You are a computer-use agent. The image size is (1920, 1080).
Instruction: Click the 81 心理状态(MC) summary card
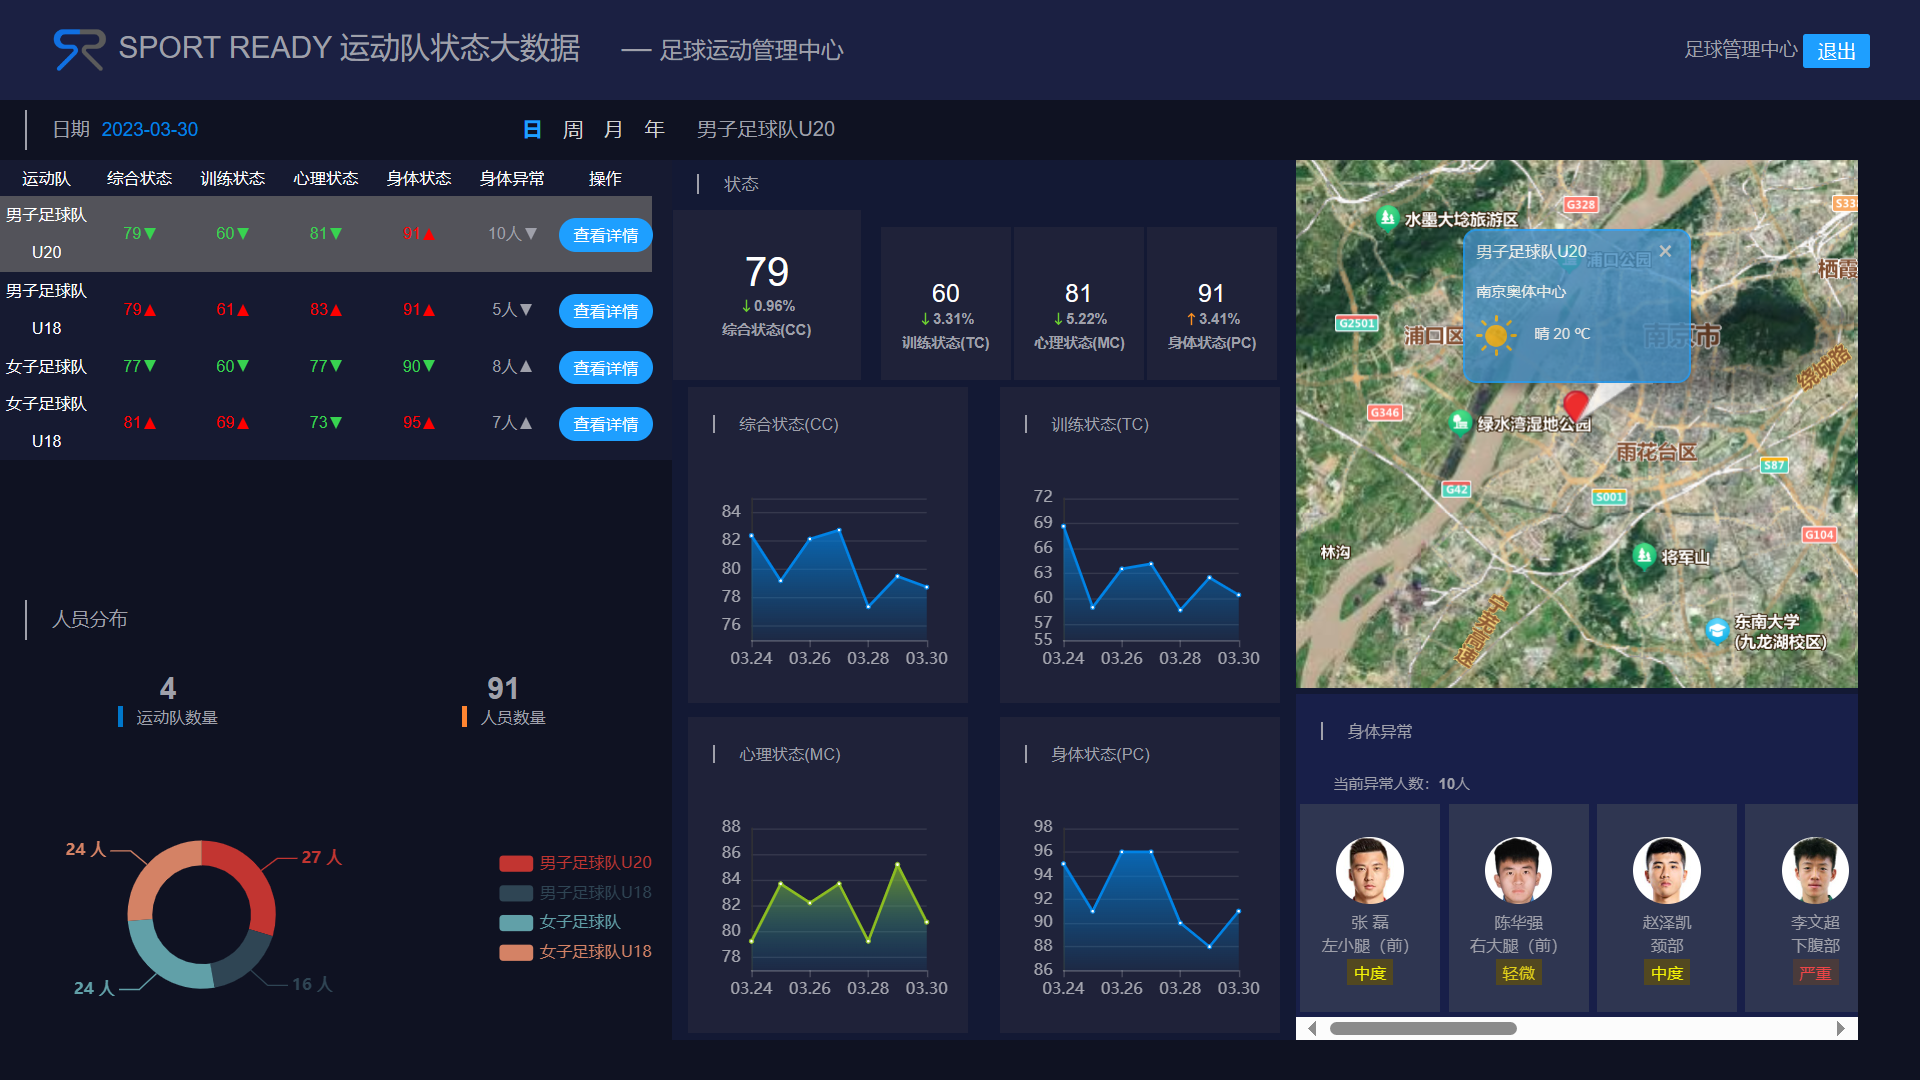1078,303
